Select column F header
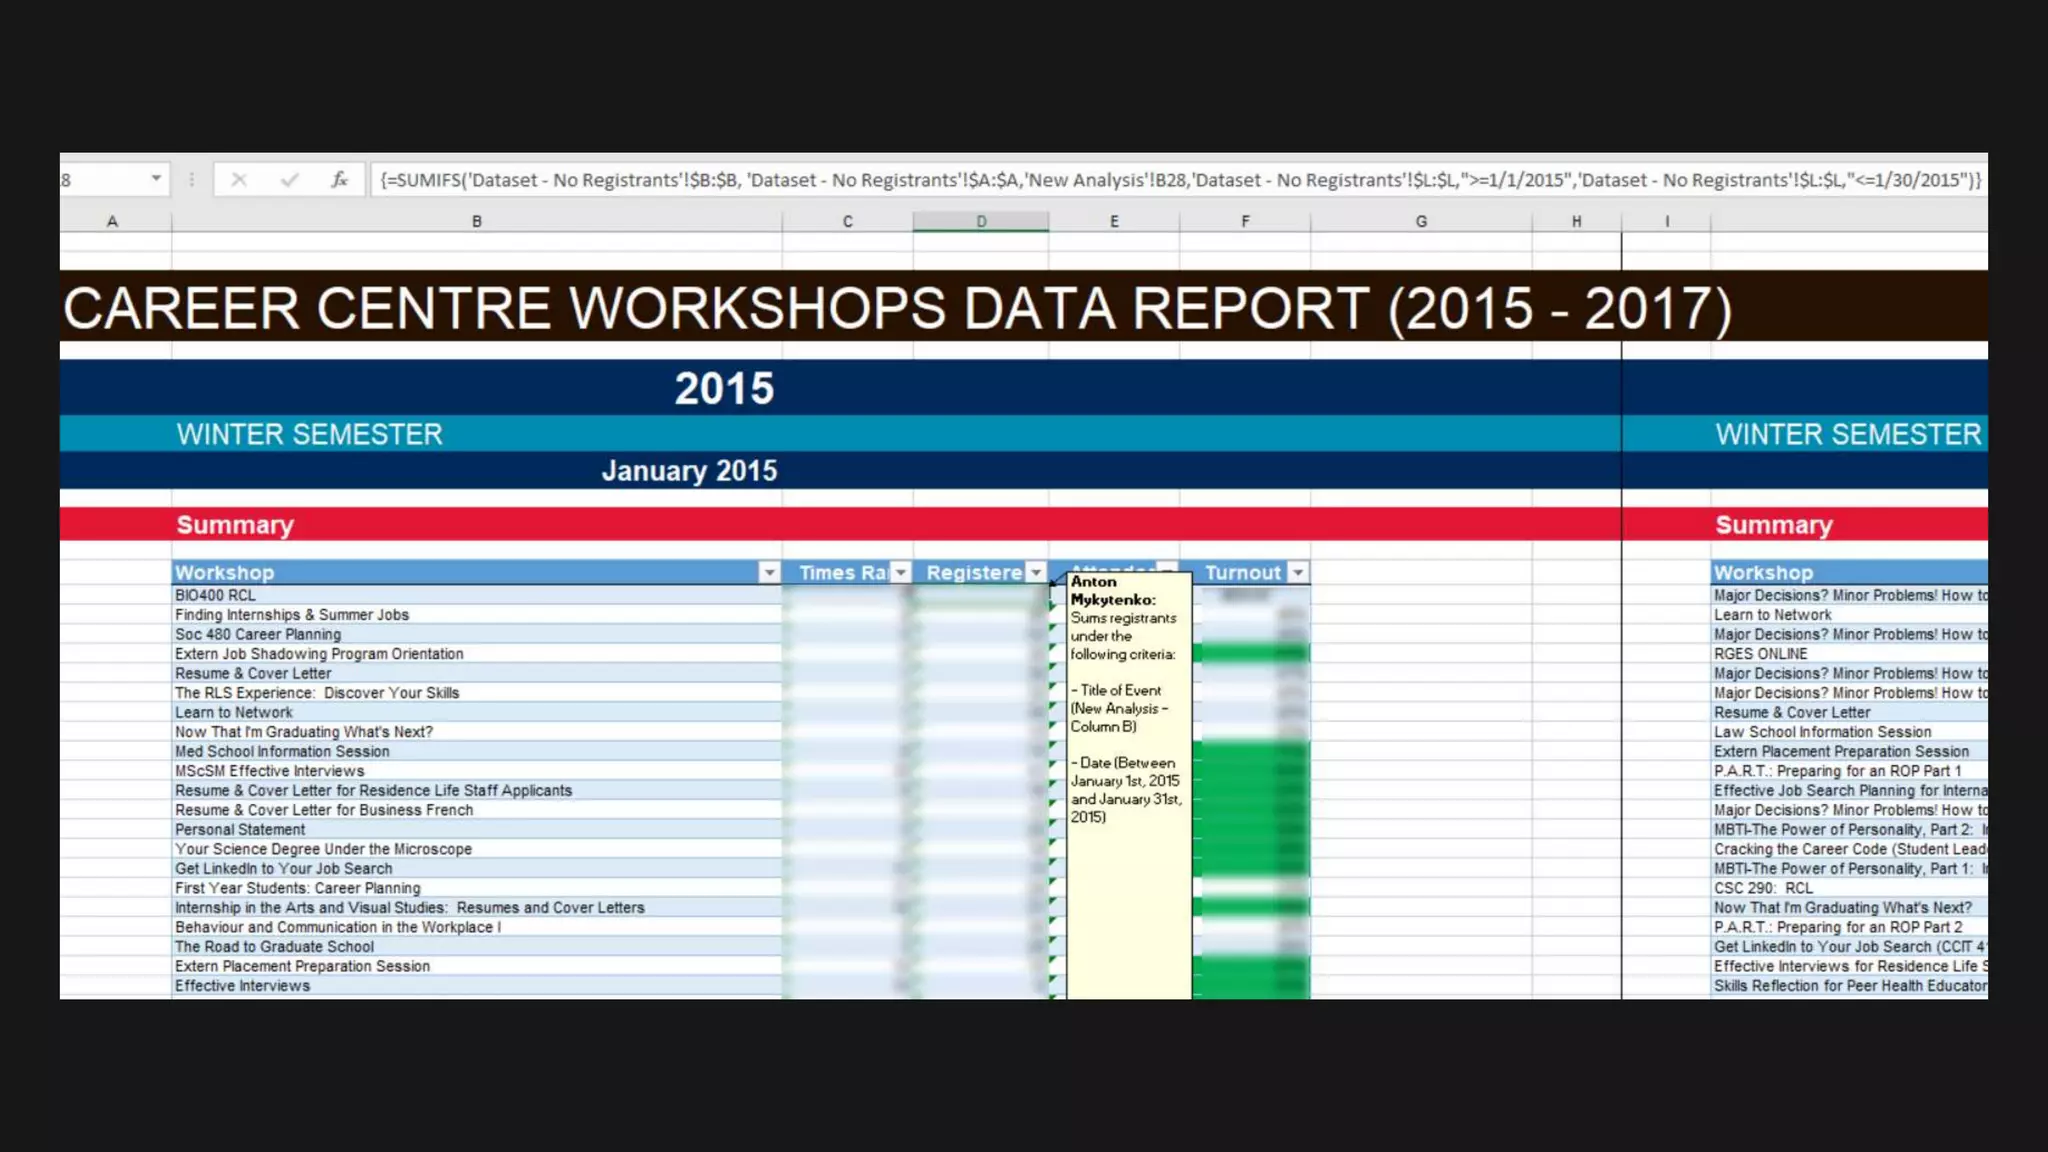 [x=1244, y=221]
